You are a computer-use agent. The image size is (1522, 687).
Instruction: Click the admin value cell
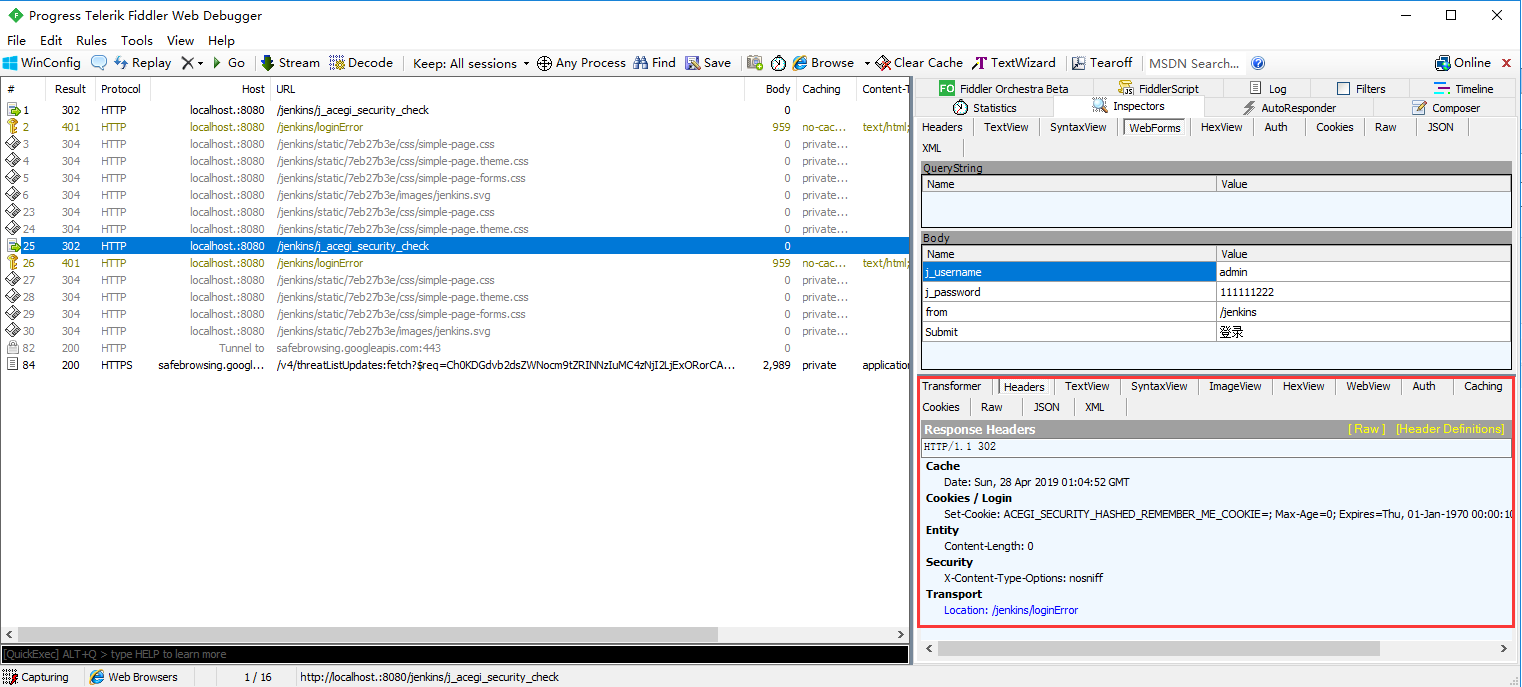[1364, 272]
